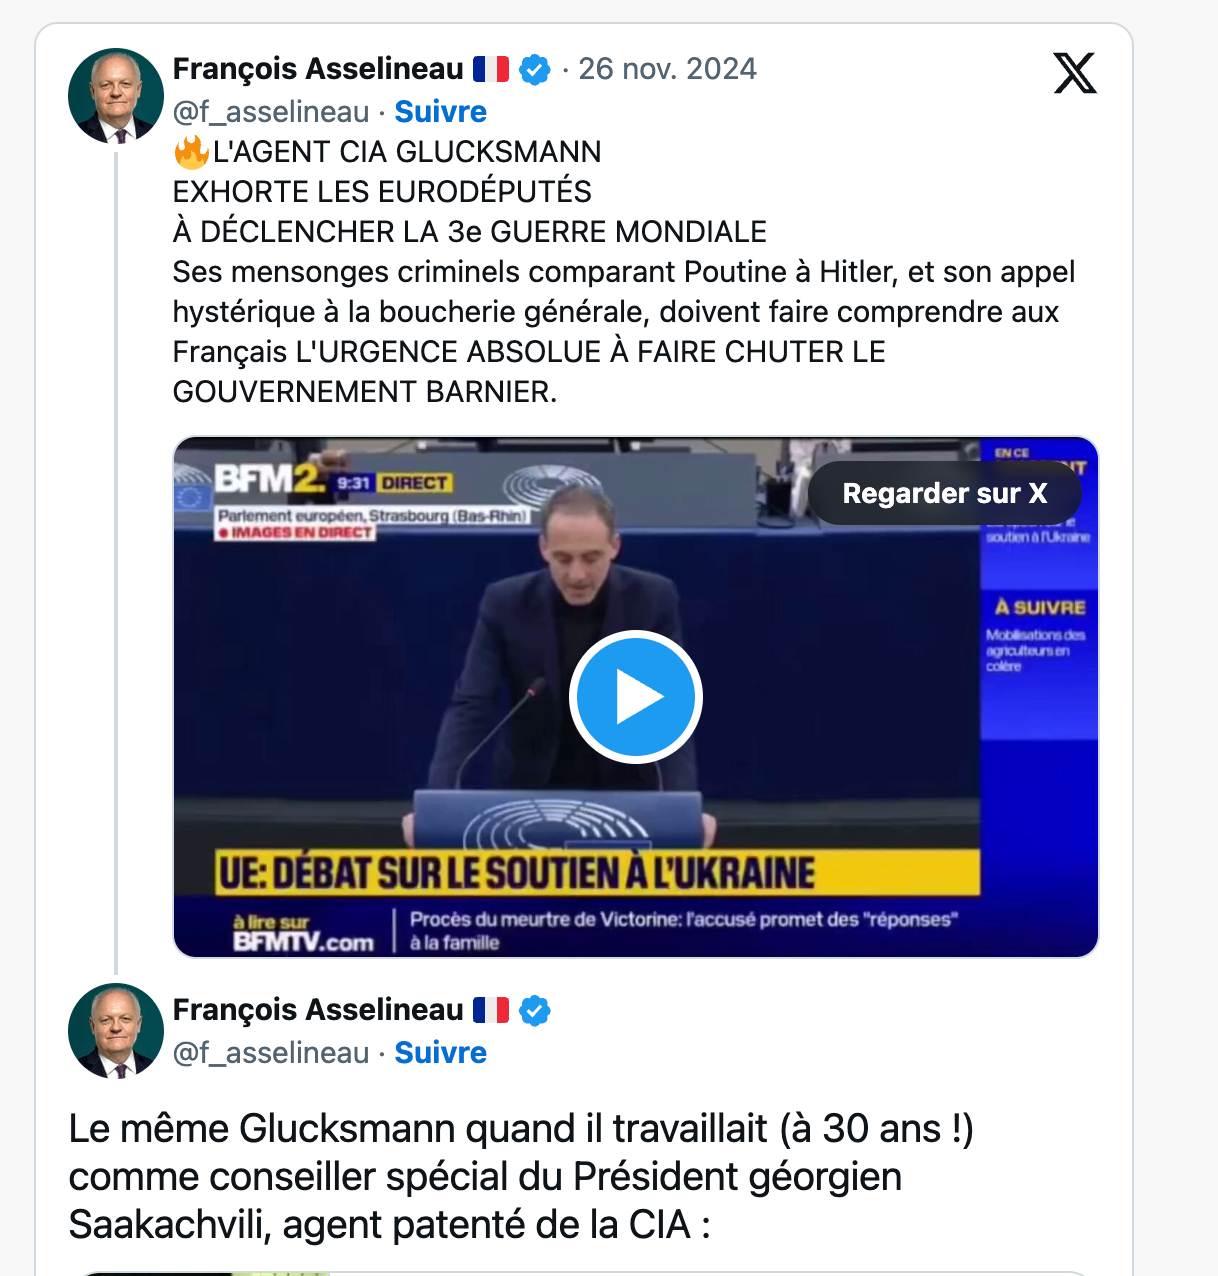1218x1276 pixels.
Task: Open the second tweet's profile avatar
Action: click(116, 1031)
